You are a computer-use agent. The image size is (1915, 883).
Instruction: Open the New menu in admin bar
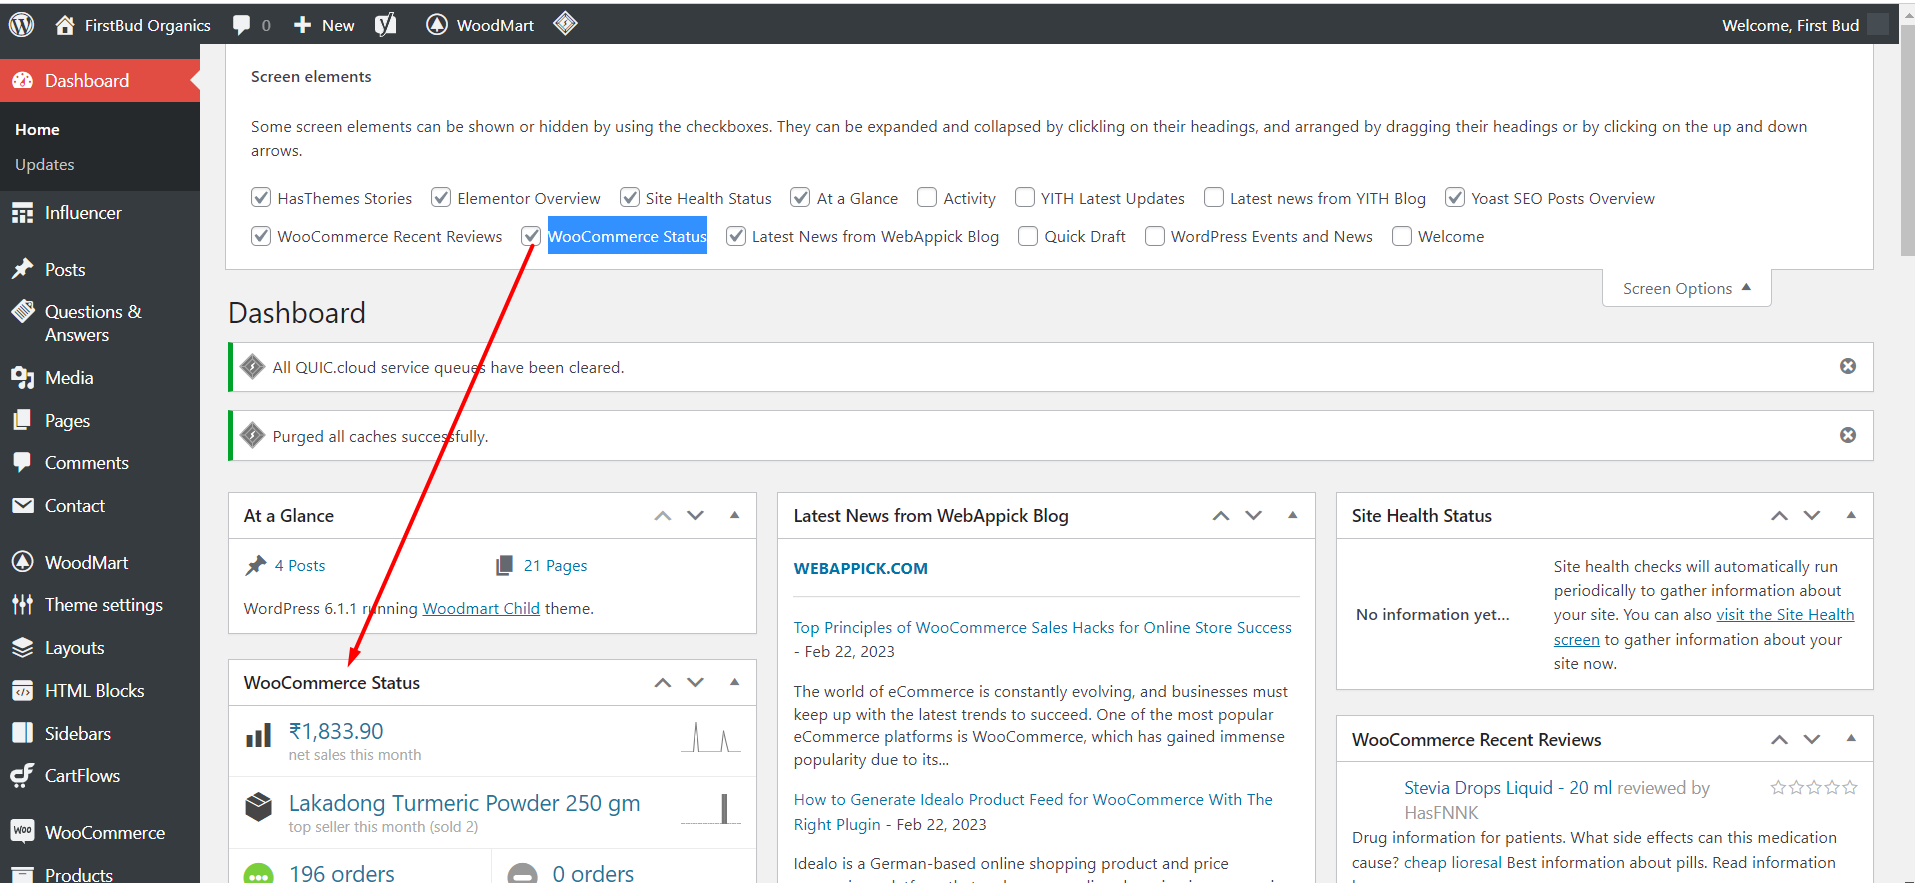click(324, 25)
